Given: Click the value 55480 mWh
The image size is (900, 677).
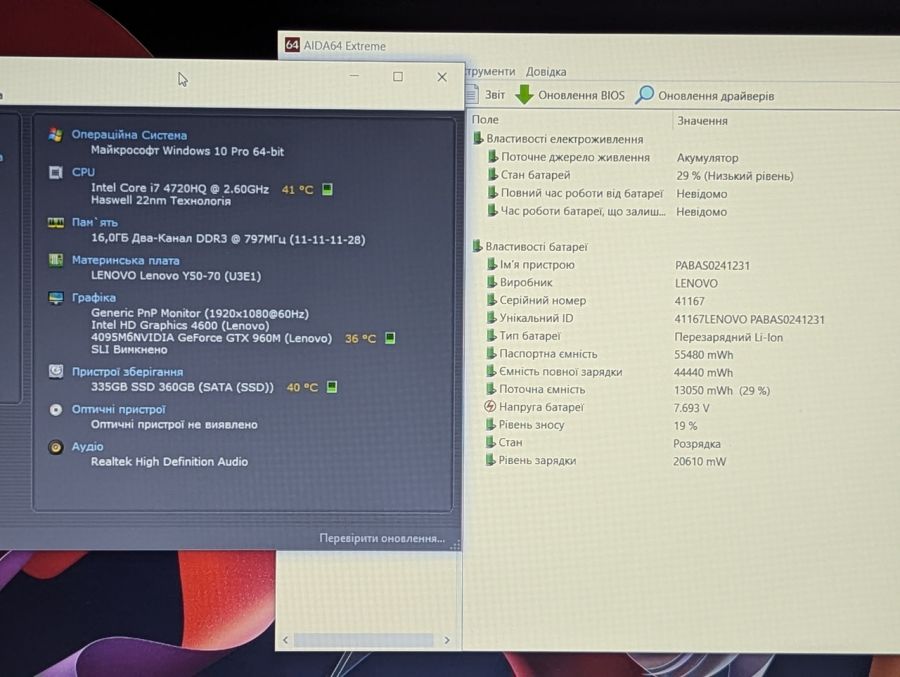Looking at the screenshot, I should (x=703, y=355).
